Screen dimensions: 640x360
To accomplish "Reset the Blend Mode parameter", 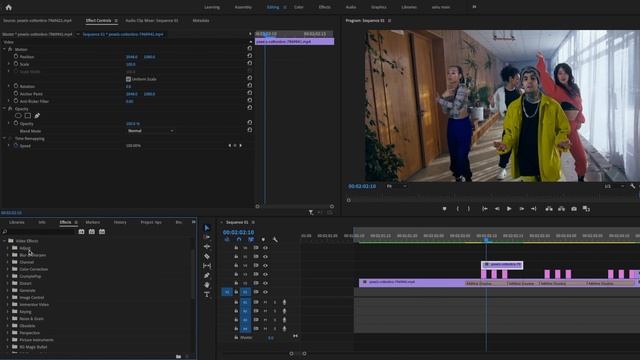I will click(x=249, y=130).
